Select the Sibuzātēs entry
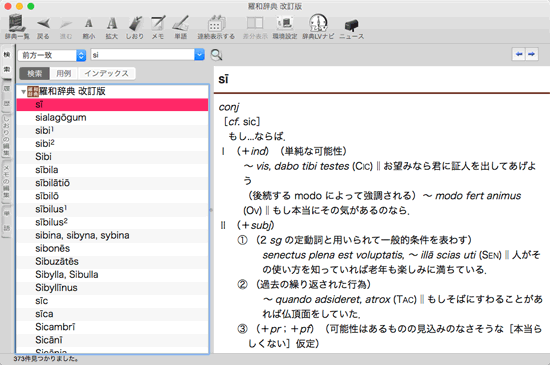The height and width of the screenshot is (365, 550). click(x=112, y=262)
